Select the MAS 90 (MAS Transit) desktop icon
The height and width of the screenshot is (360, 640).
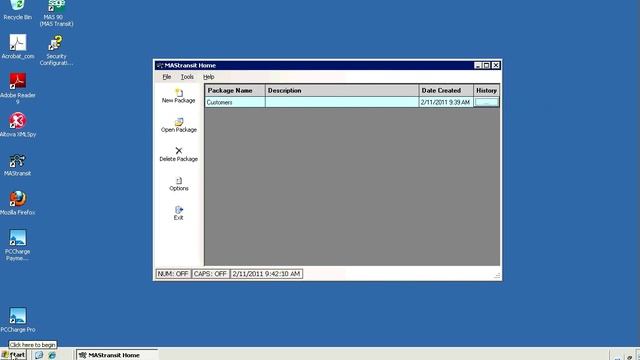coord(56,13)
